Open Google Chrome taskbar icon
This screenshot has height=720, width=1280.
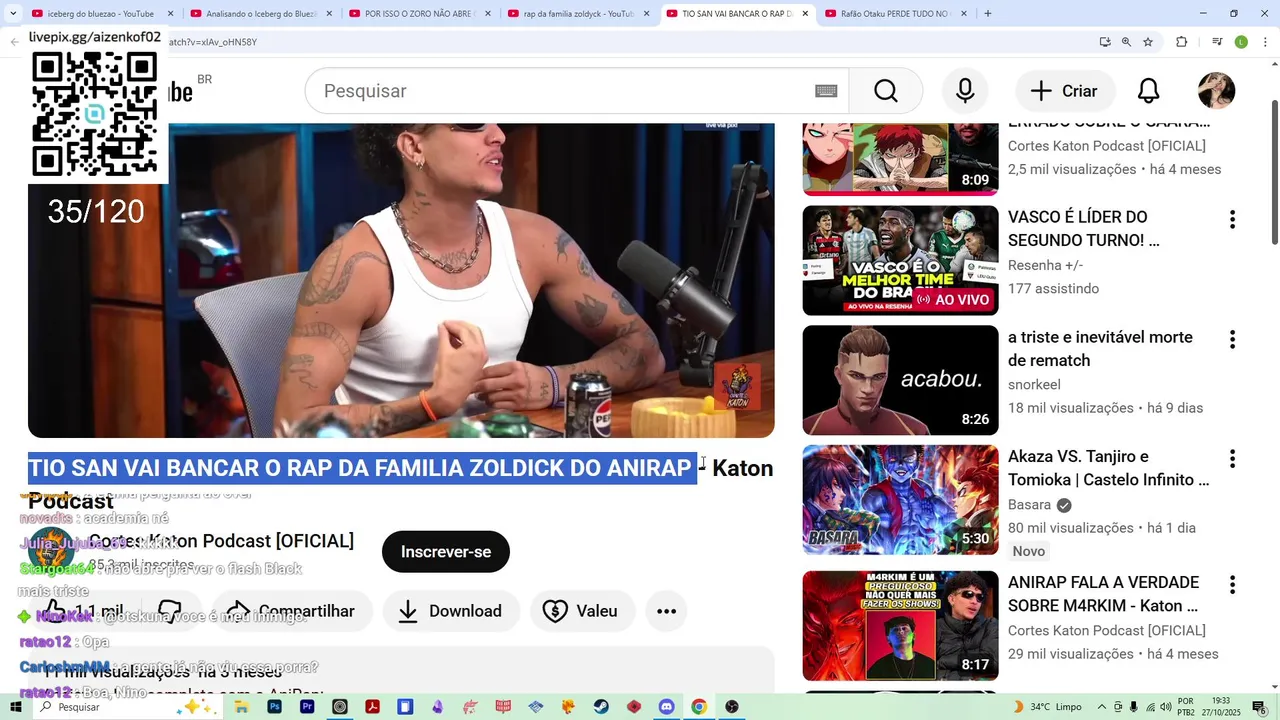(699, 707)
